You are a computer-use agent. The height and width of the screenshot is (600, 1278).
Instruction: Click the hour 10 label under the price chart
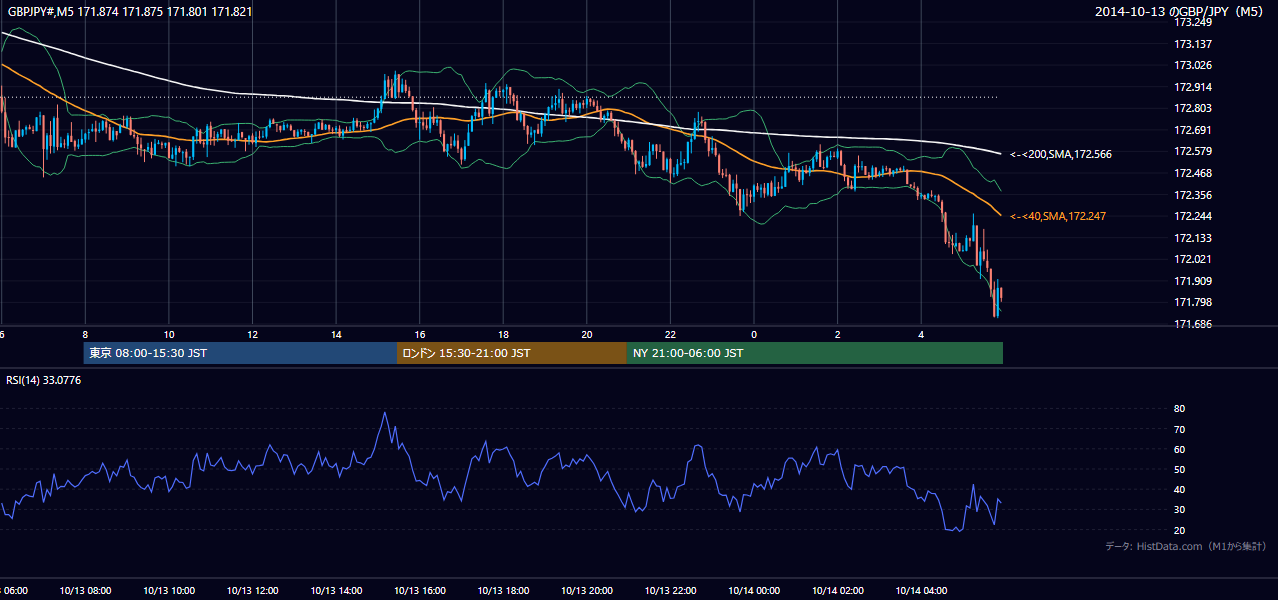[169, 334]
